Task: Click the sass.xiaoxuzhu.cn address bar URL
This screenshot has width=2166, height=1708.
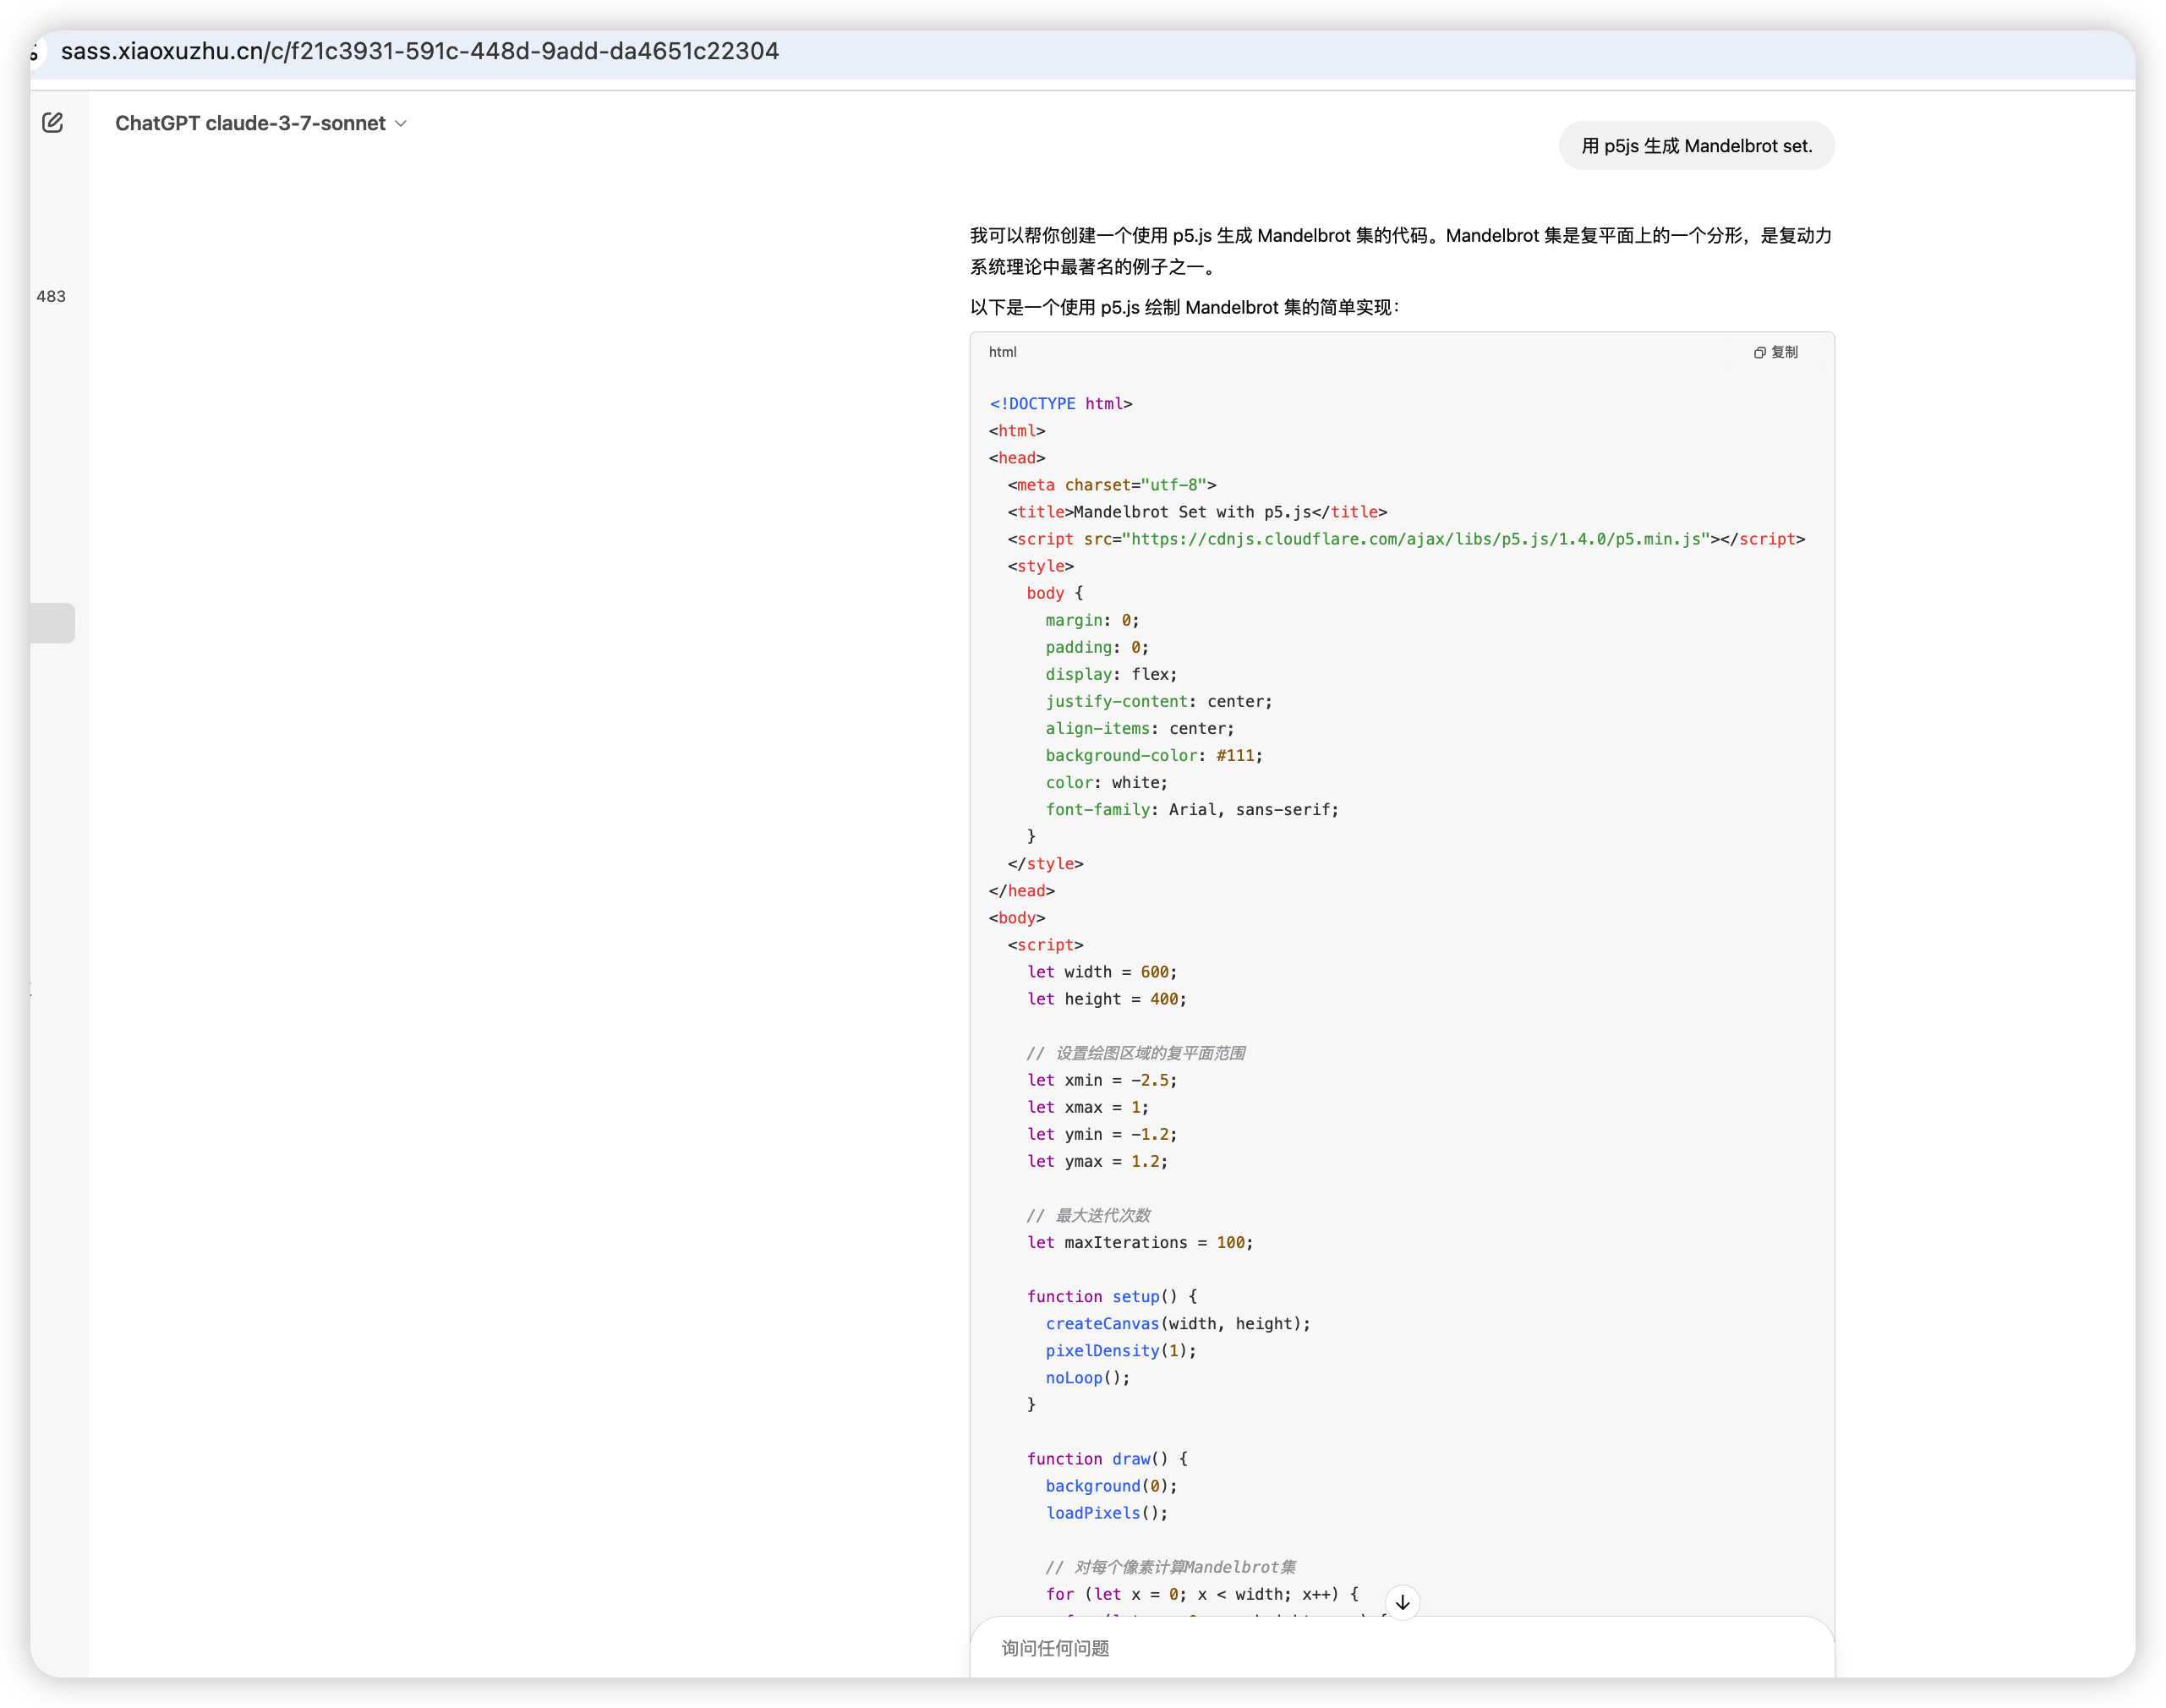Action: pos(420,51)
